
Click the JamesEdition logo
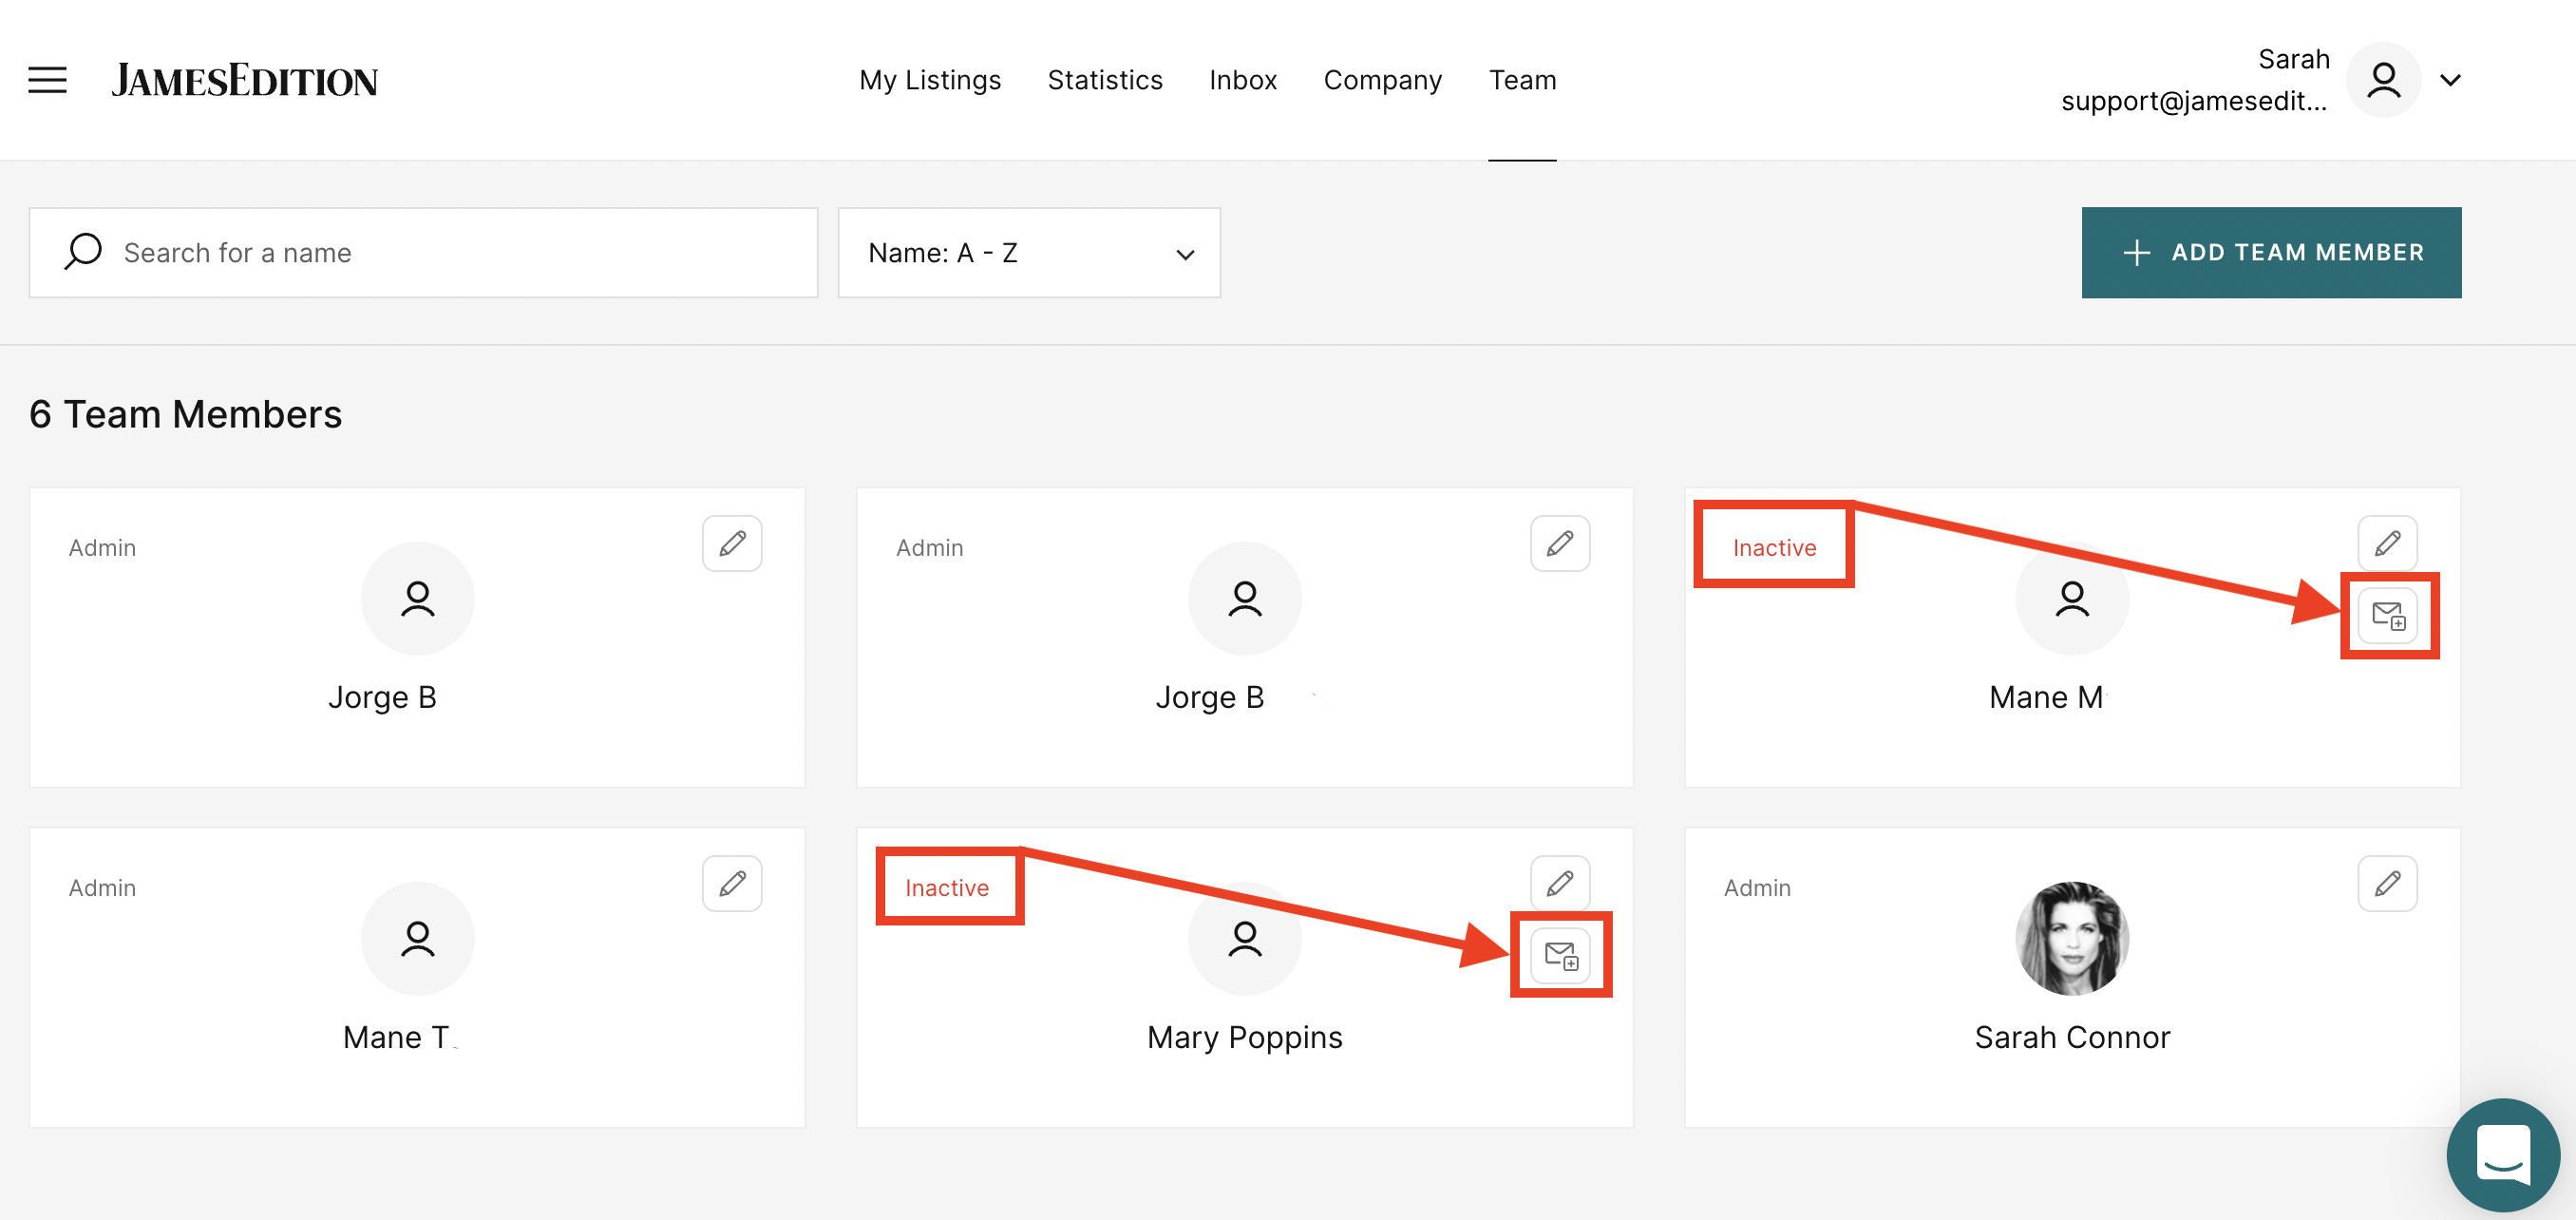[x=245, y=80]
